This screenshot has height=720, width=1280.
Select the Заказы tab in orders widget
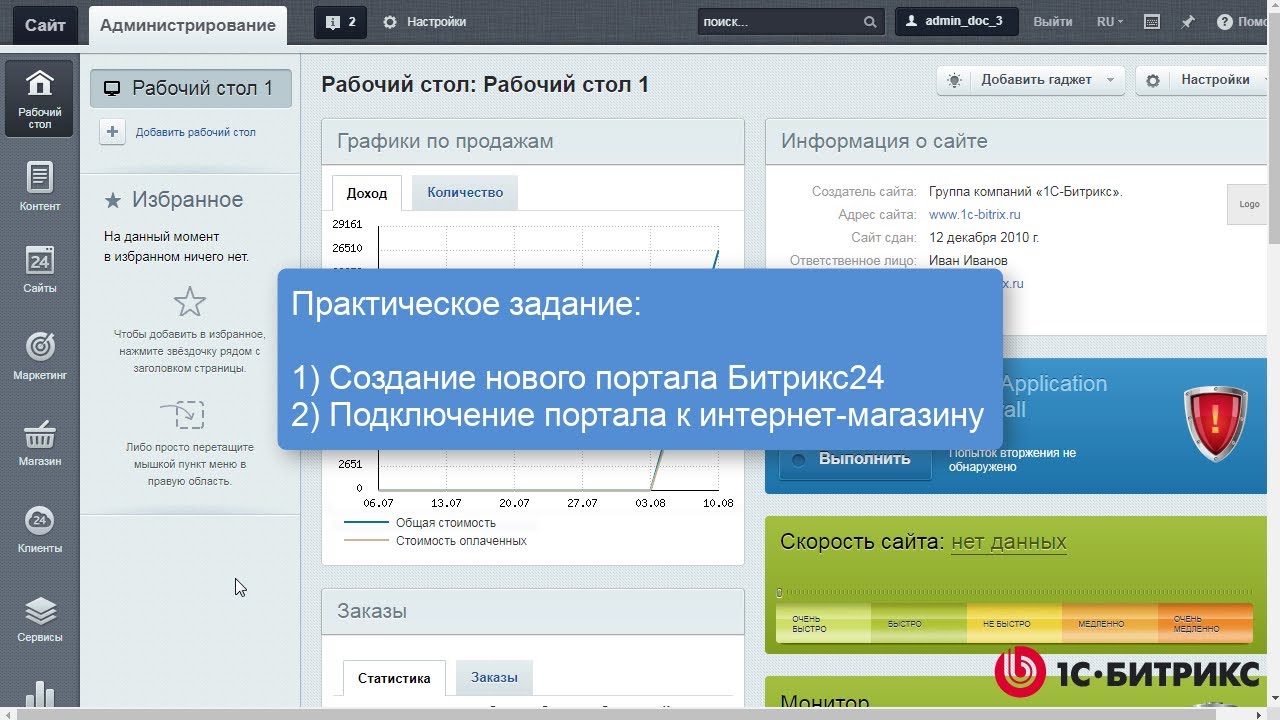[x=495, y=678]
